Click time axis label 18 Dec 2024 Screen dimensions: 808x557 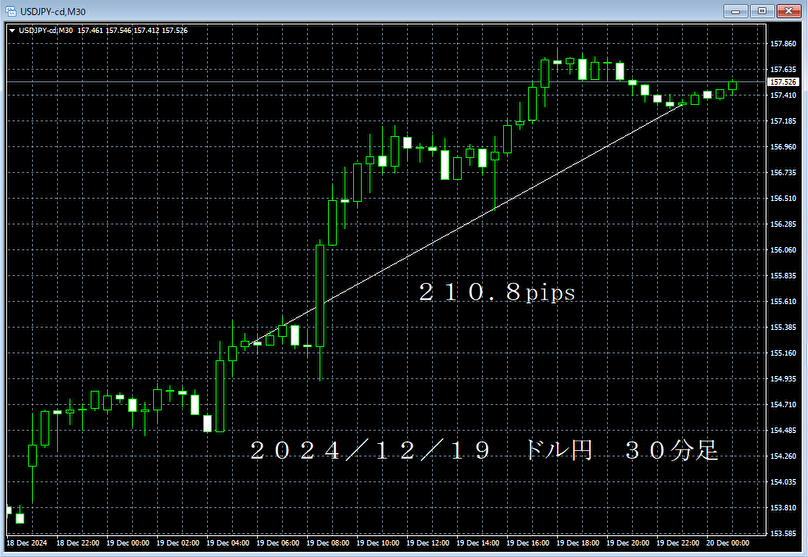(27, 543)
